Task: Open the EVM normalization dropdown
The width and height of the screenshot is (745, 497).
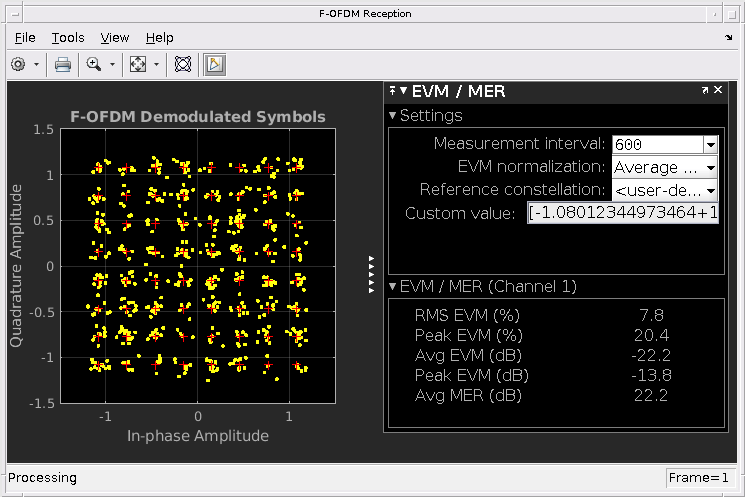Action: tap(711, 167)
